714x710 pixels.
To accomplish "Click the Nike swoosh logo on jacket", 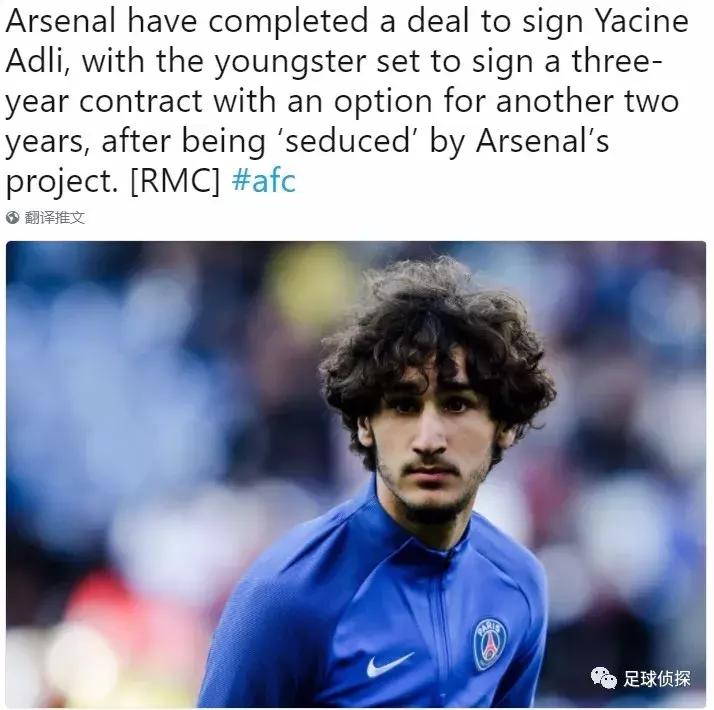I will (389, 663).
